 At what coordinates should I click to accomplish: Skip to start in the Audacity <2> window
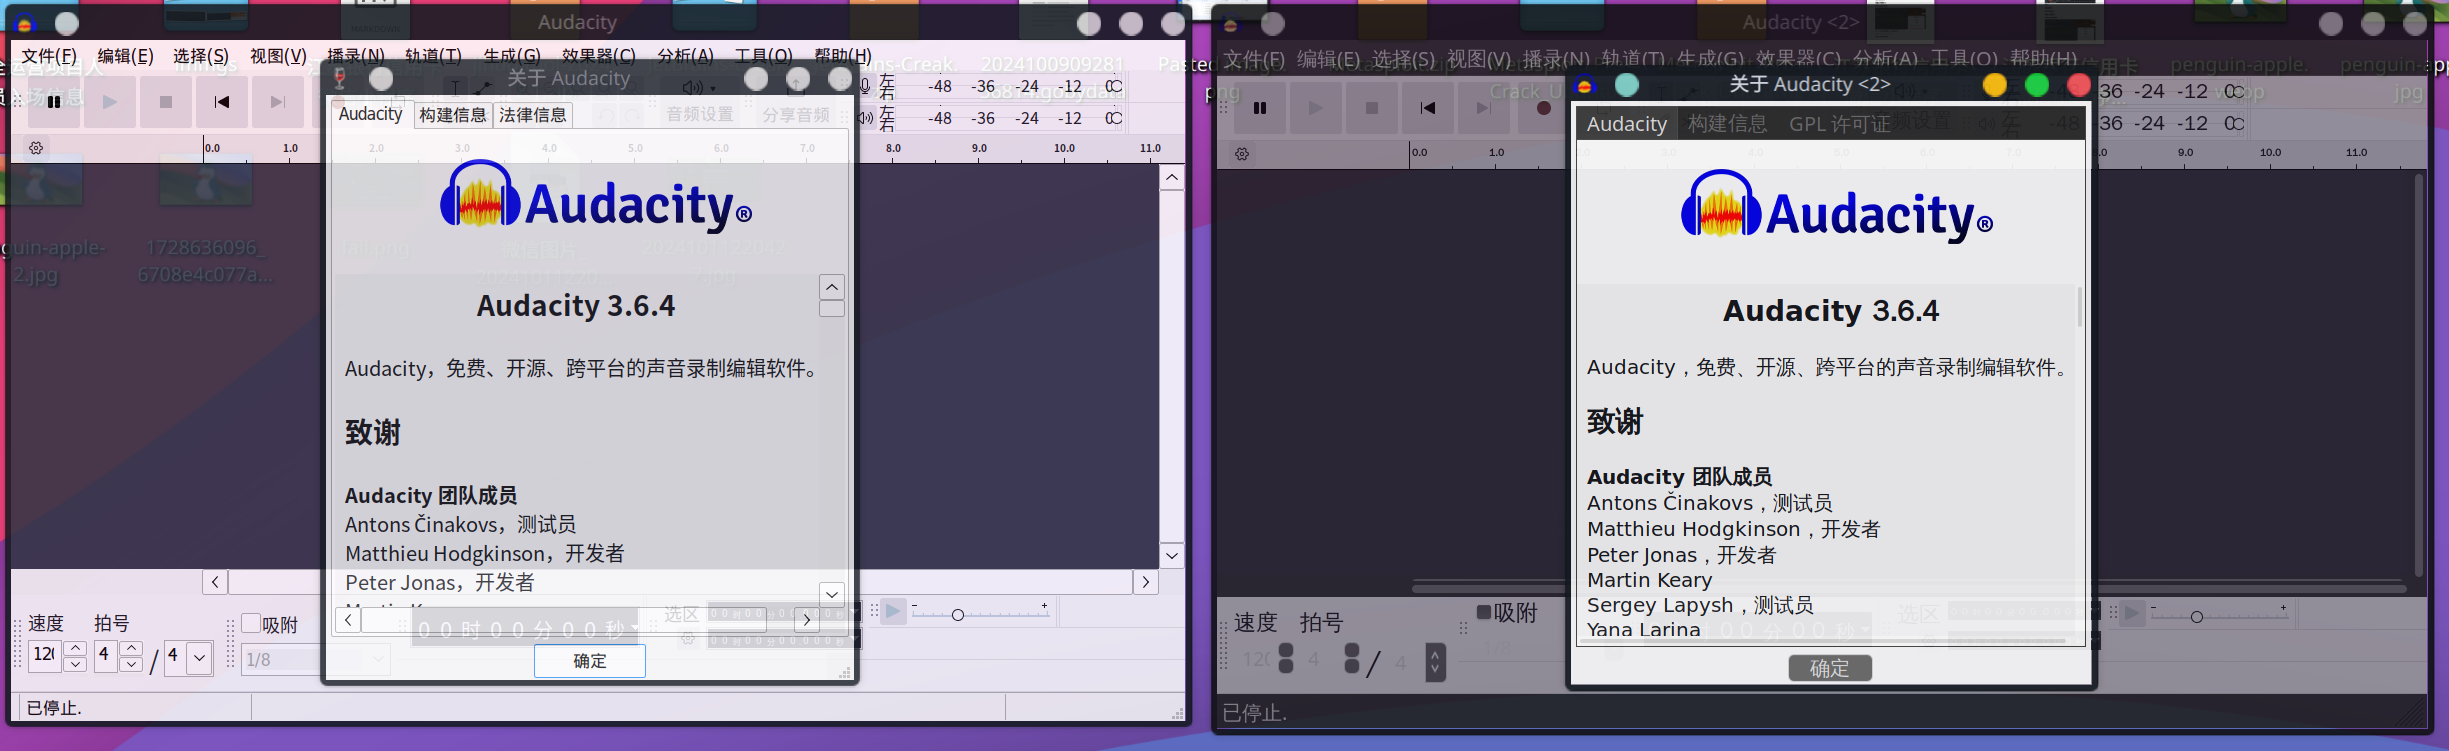(1428, 108)
